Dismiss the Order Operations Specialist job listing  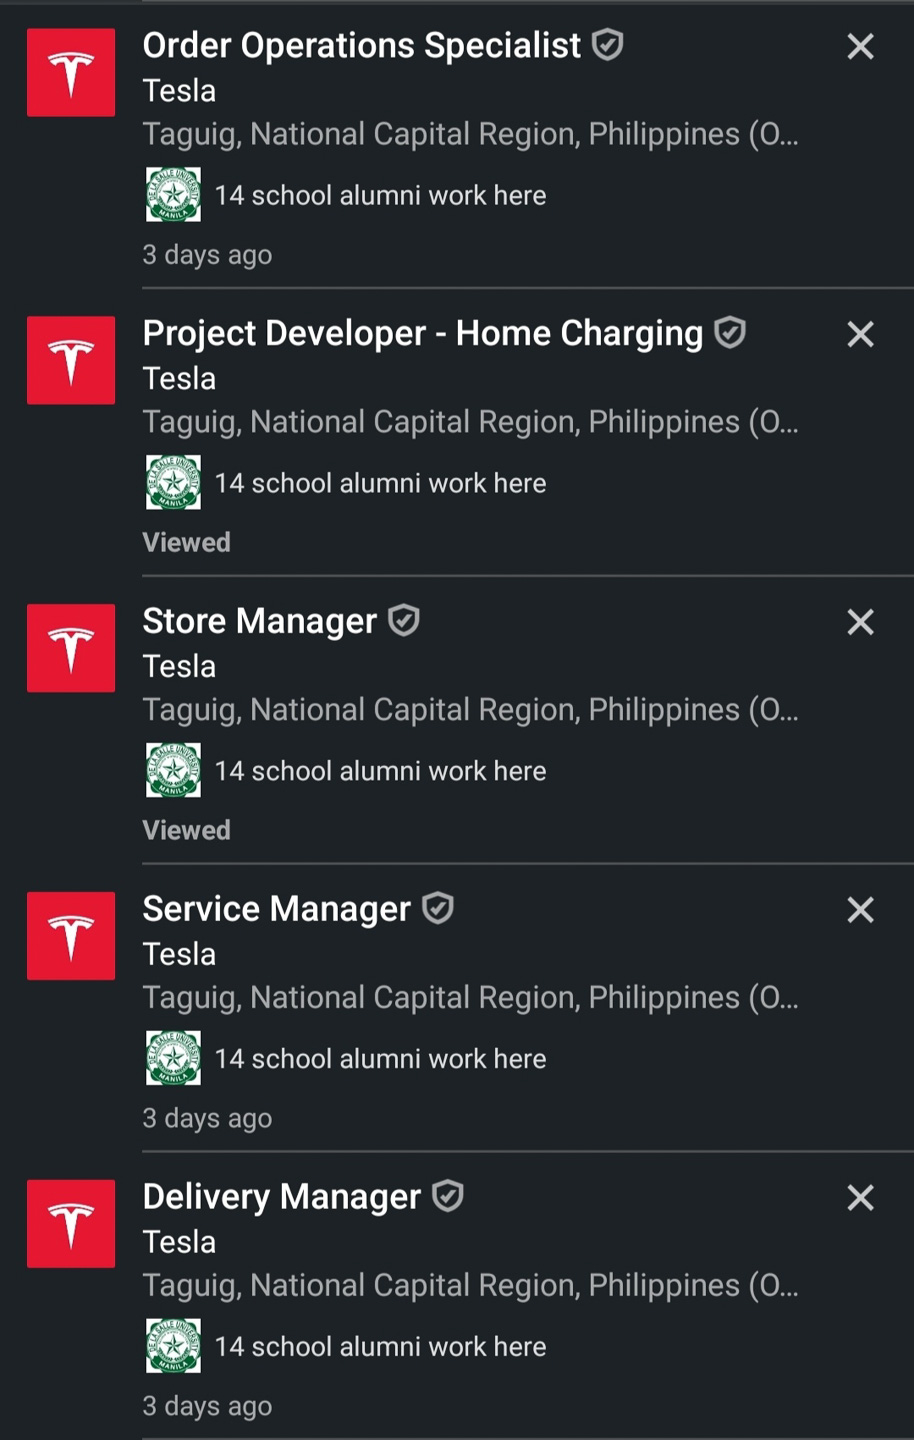coord(860,47)
